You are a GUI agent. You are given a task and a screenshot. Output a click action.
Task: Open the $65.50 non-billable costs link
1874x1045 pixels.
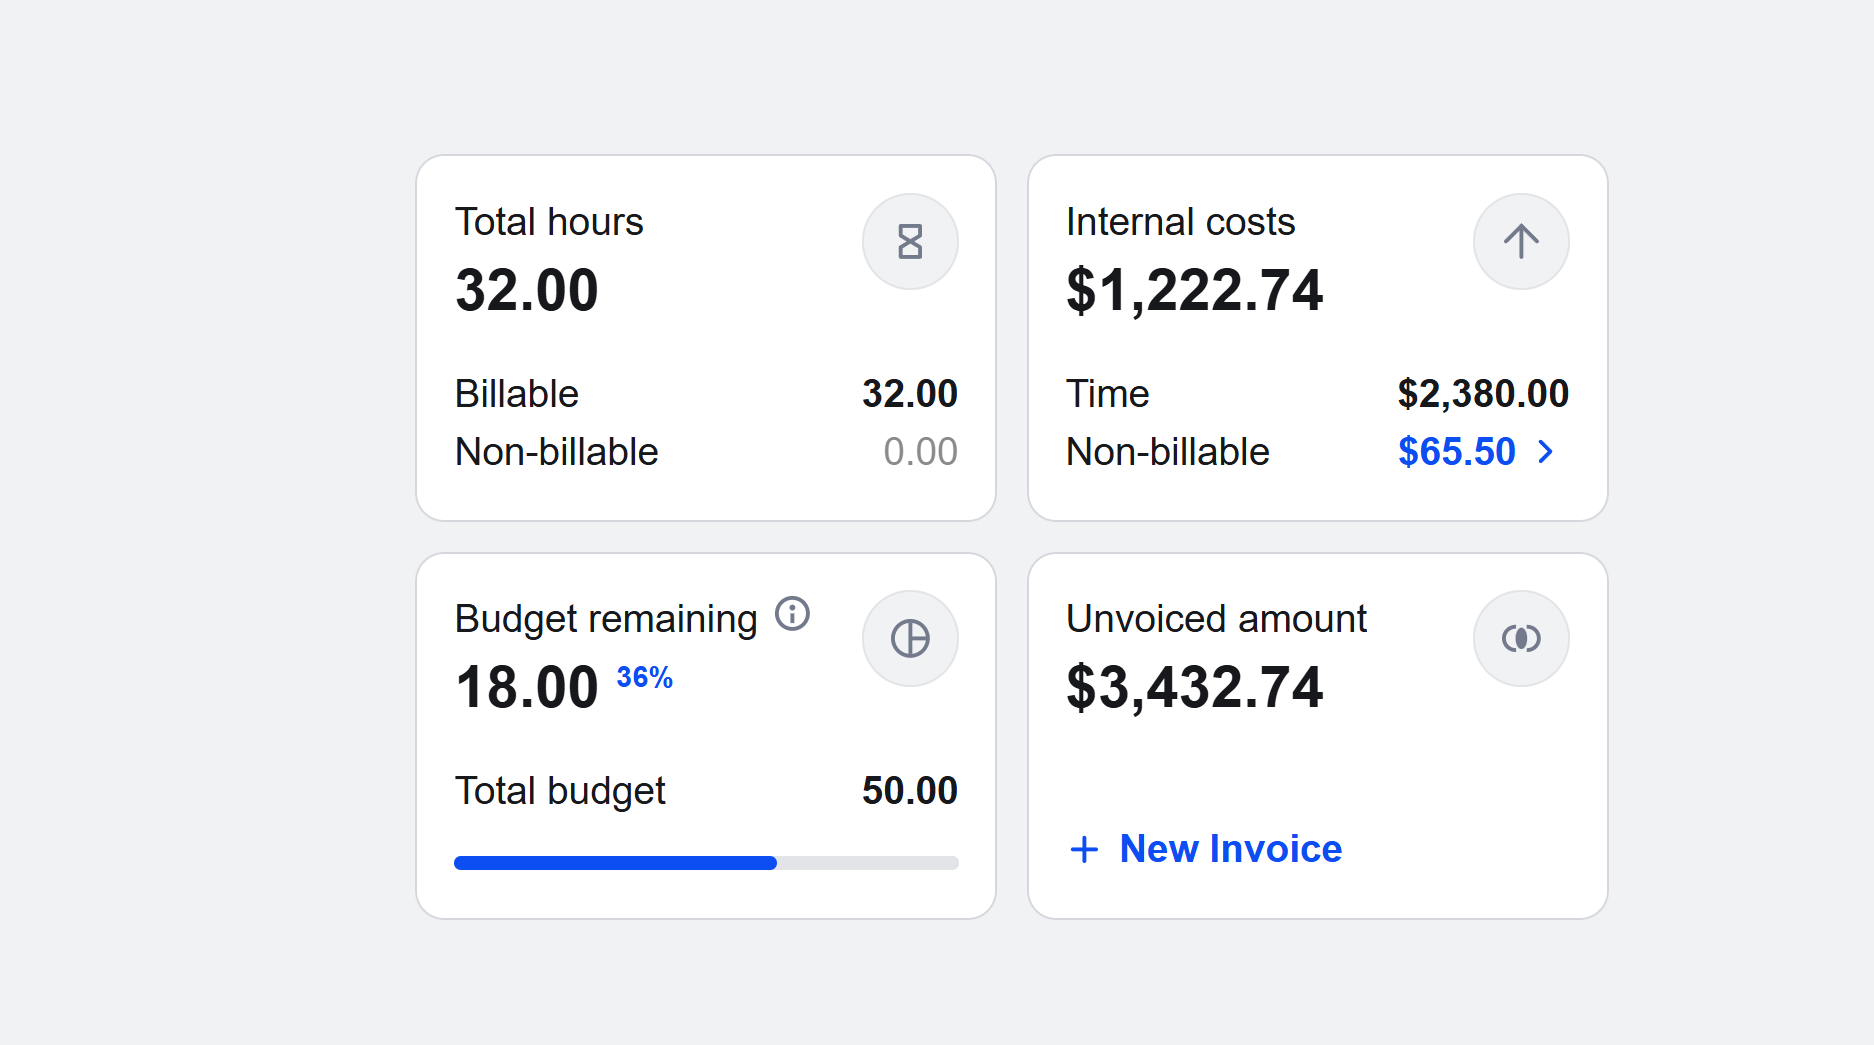tap(1456, 452)
